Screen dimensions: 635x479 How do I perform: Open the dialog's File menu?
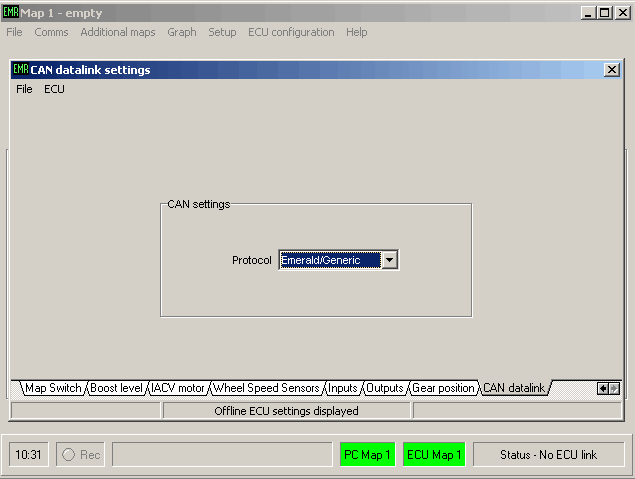[24, 89]
